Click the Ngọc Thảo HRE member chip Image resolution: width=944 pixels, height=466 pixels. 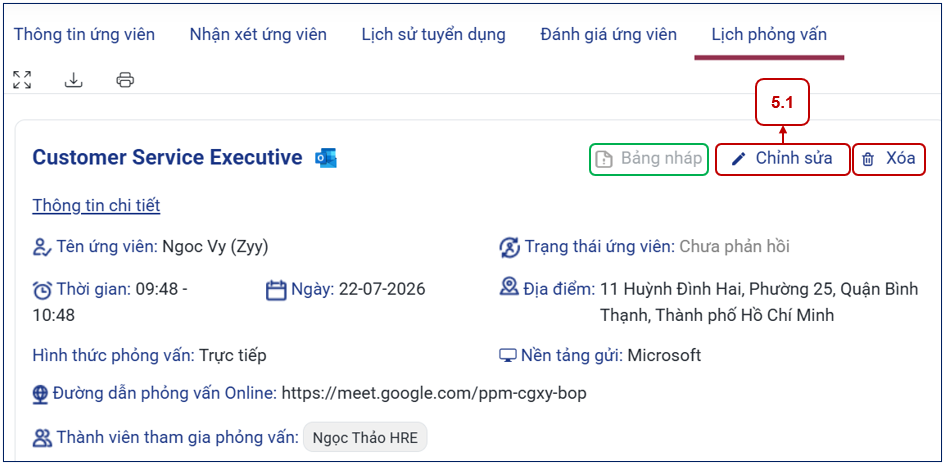click(x=365, y=438)
